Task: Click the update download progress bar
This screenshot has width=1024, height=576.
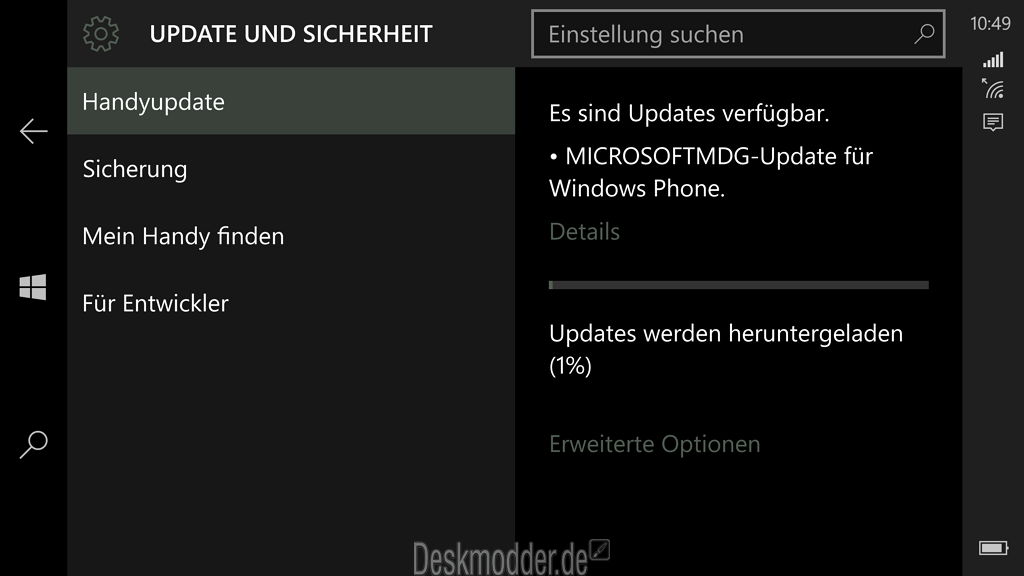Action: point(739,285)
